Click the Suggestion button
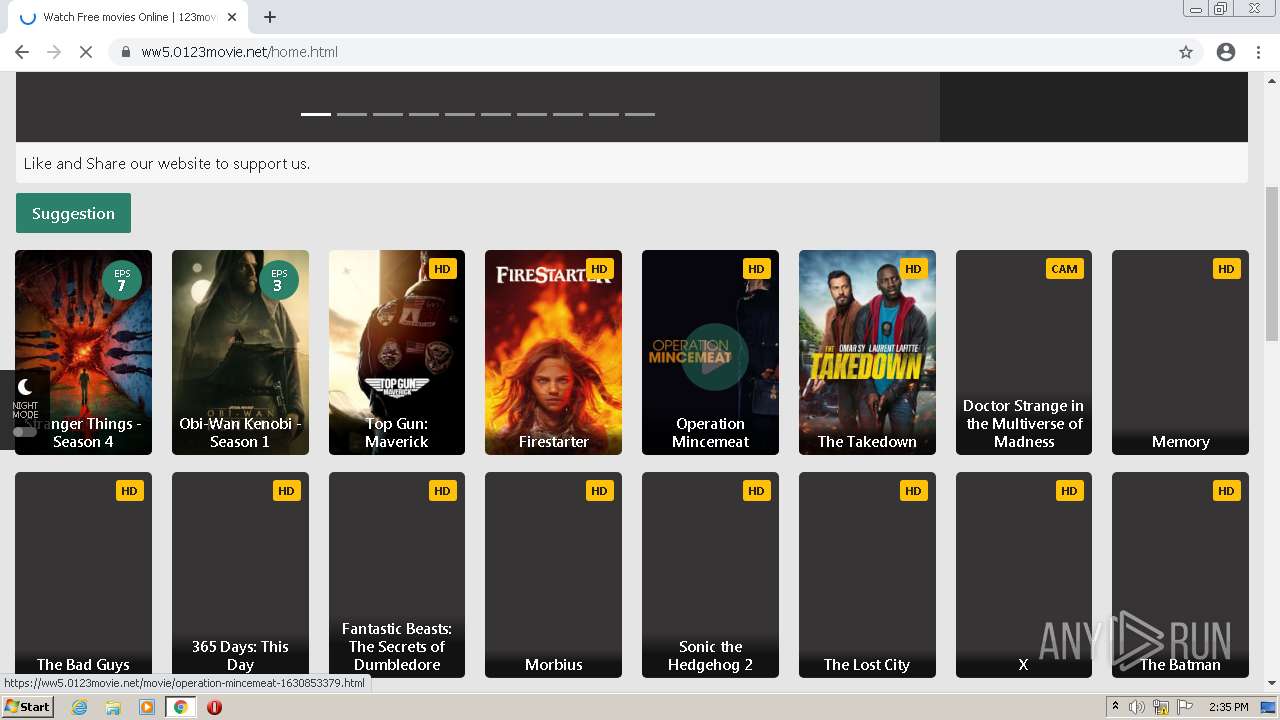Image resolution: width=1280 pixels, height=720 pixels. pos(73,213)
